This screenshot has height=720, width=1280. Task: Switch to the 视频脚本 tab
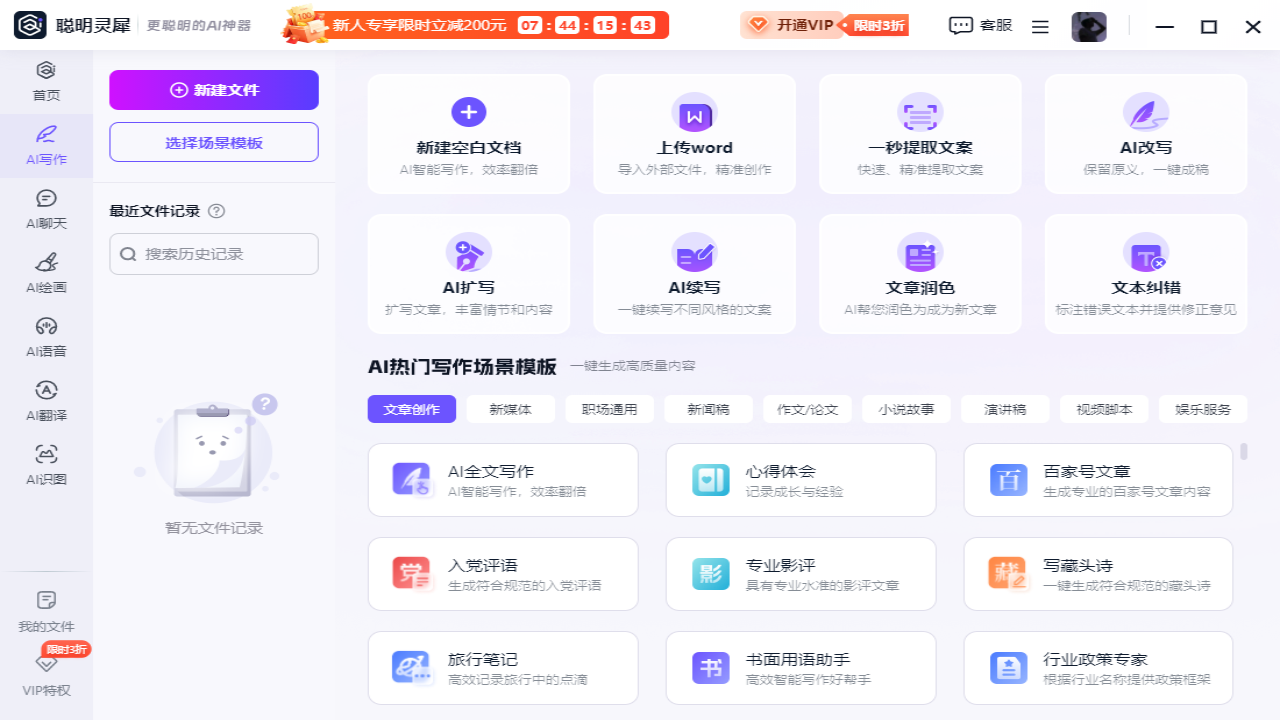click(1103, 409)
